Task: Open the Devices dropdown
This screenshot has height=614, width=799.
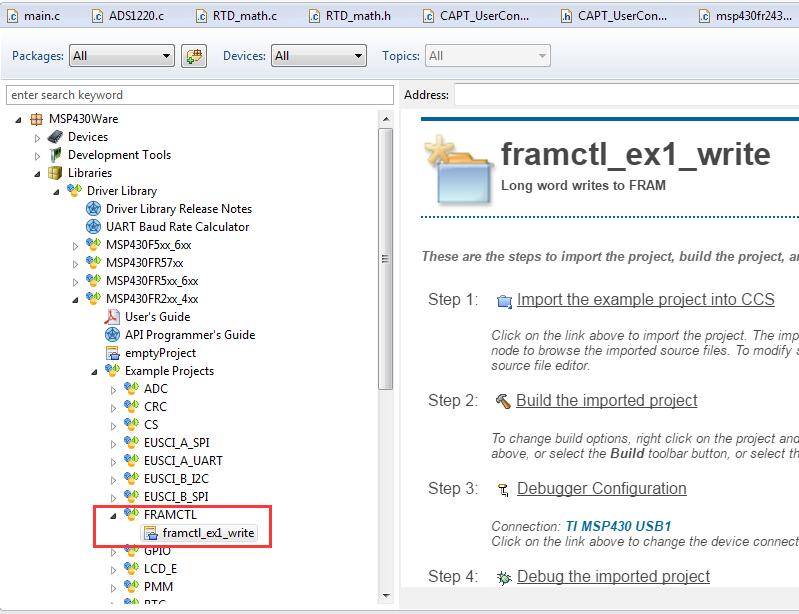Action: point(318,56)
